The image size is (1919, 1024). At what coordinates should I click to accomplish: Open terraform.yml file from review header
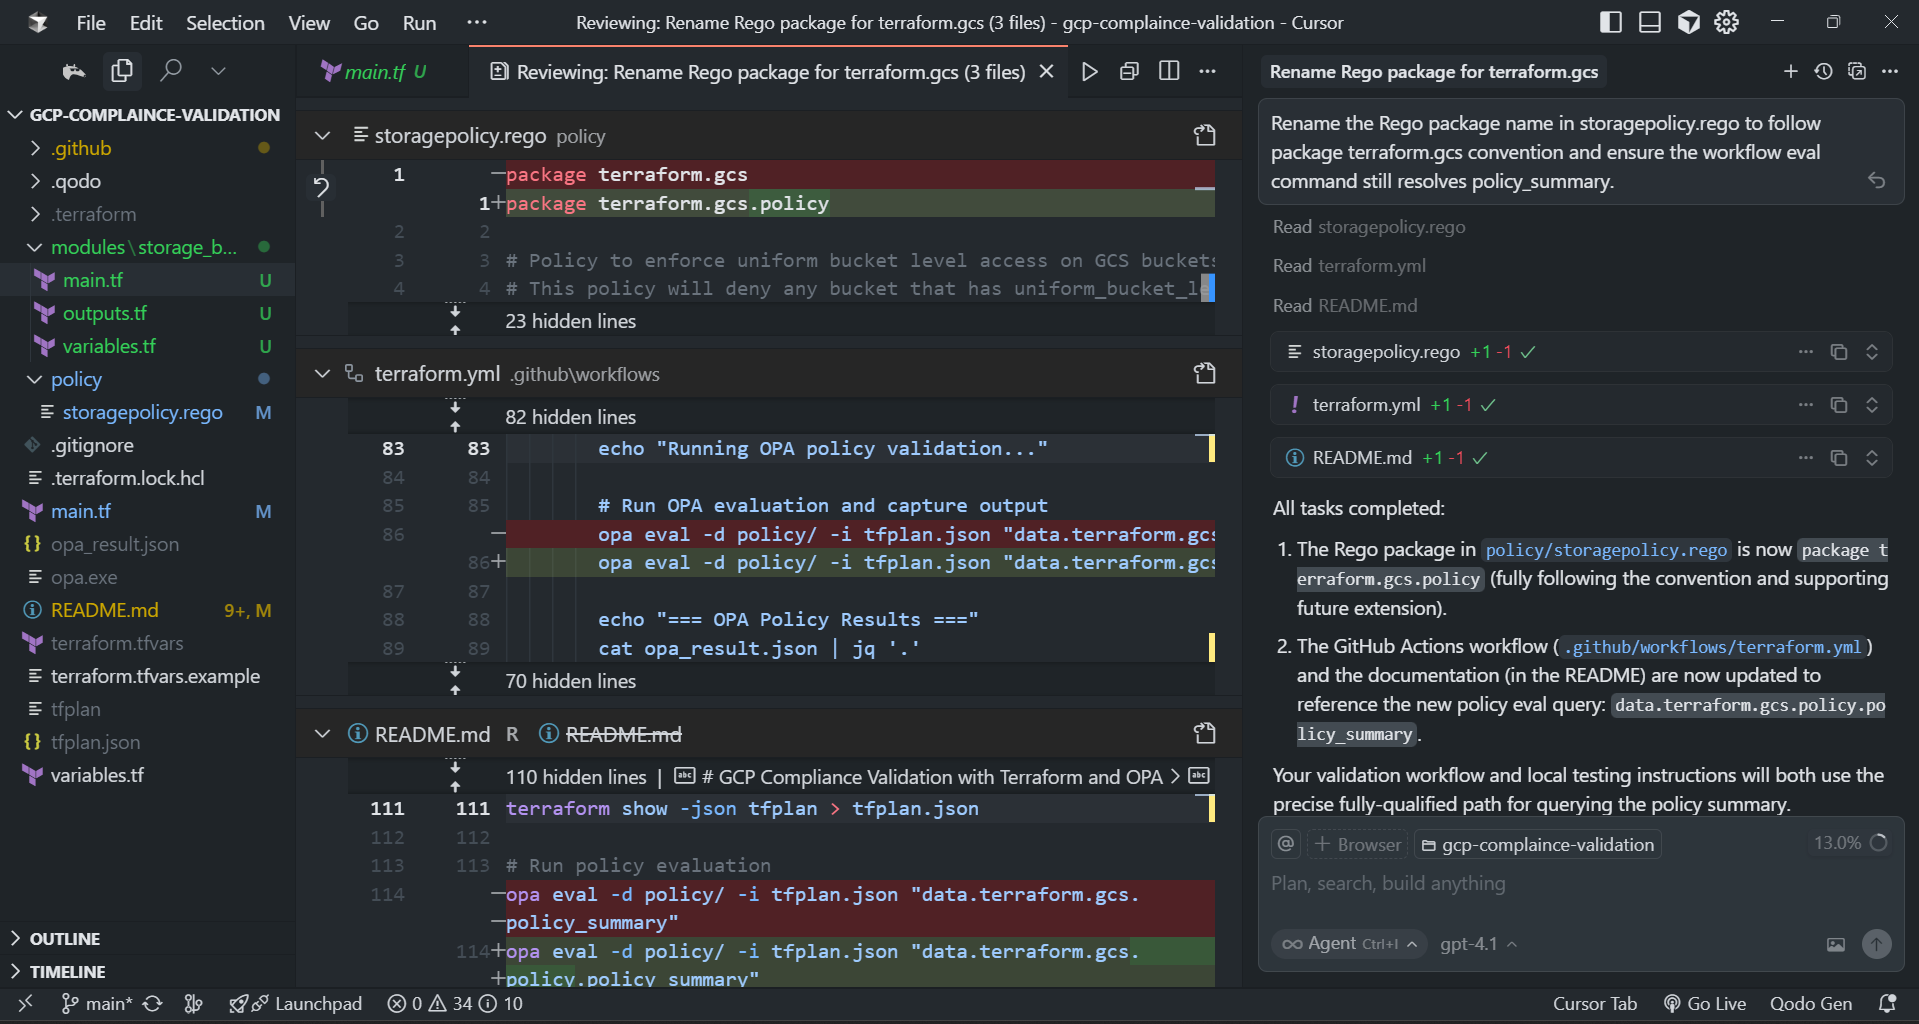click(1205, 374)
